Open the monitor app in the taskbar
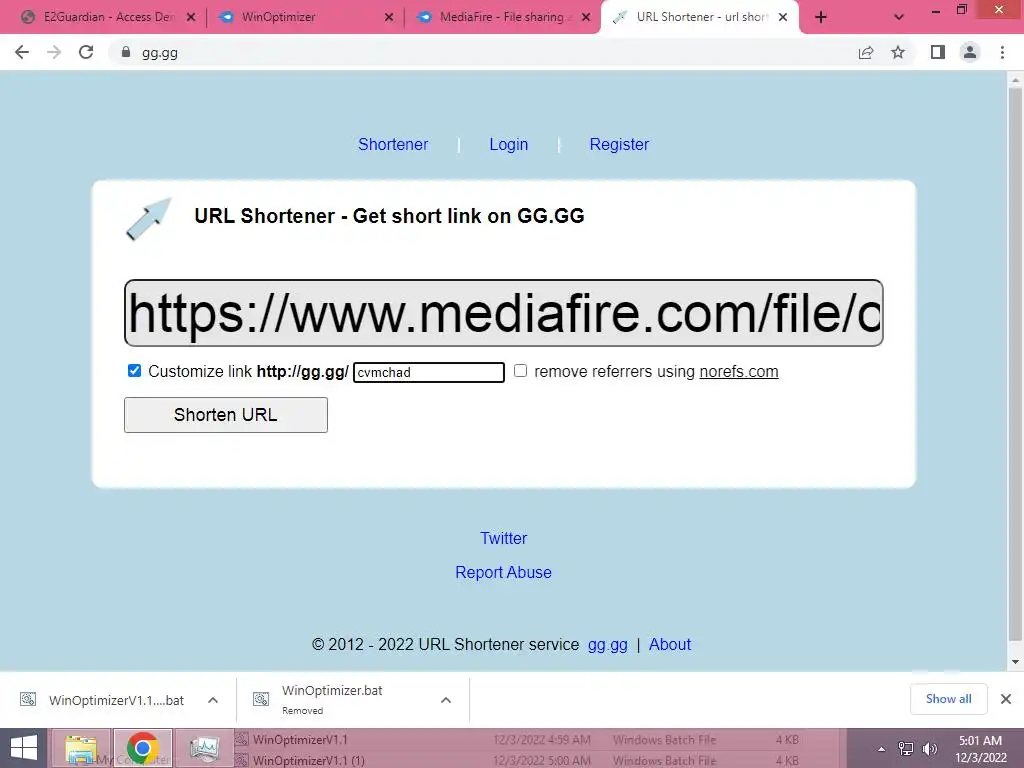Image resolution: width=1024 pixels, height=768 pixels. (204, 748)
